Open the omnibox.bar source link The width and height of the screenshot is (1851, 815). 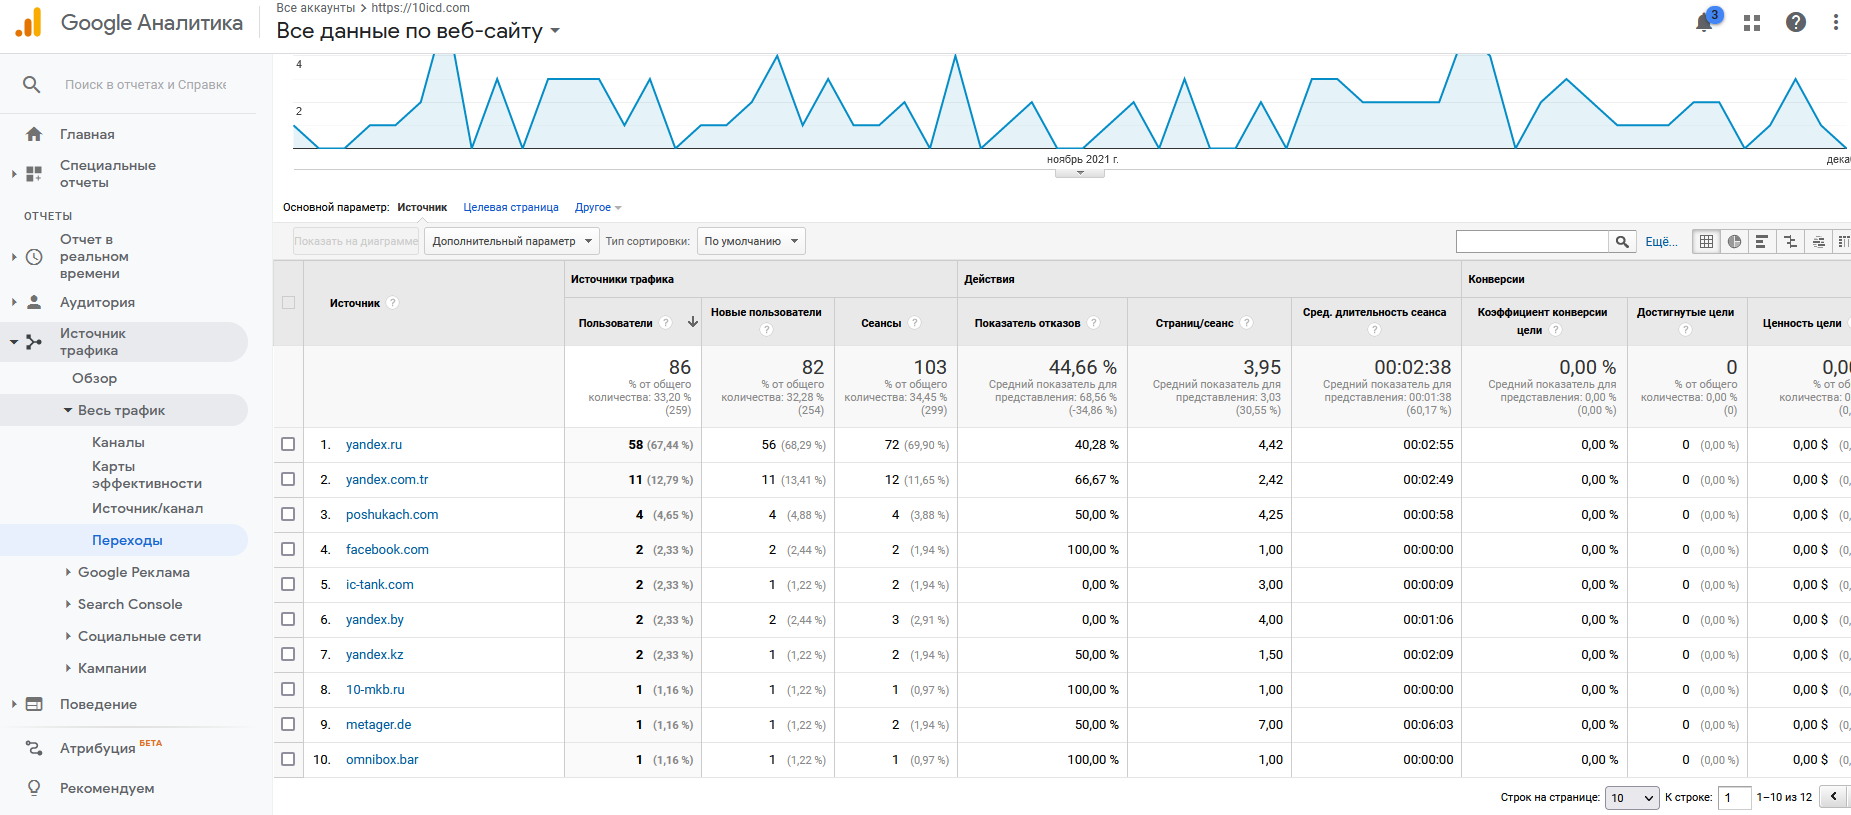click(382, 760)
